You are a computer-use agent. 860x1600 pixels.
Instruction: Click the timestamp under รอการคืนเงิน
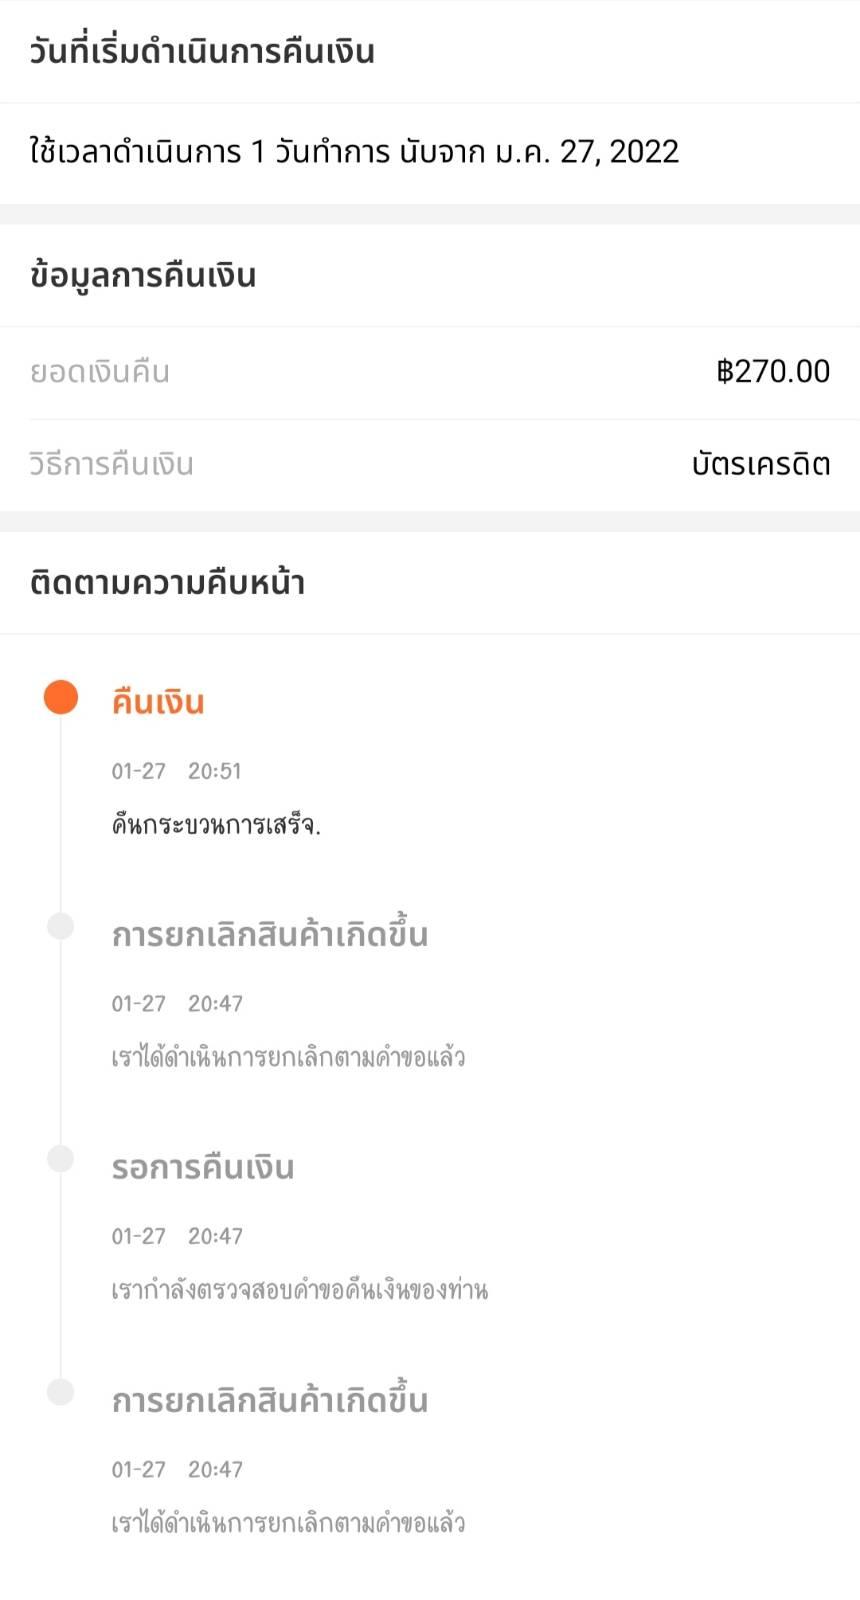tap(177, 1237)
